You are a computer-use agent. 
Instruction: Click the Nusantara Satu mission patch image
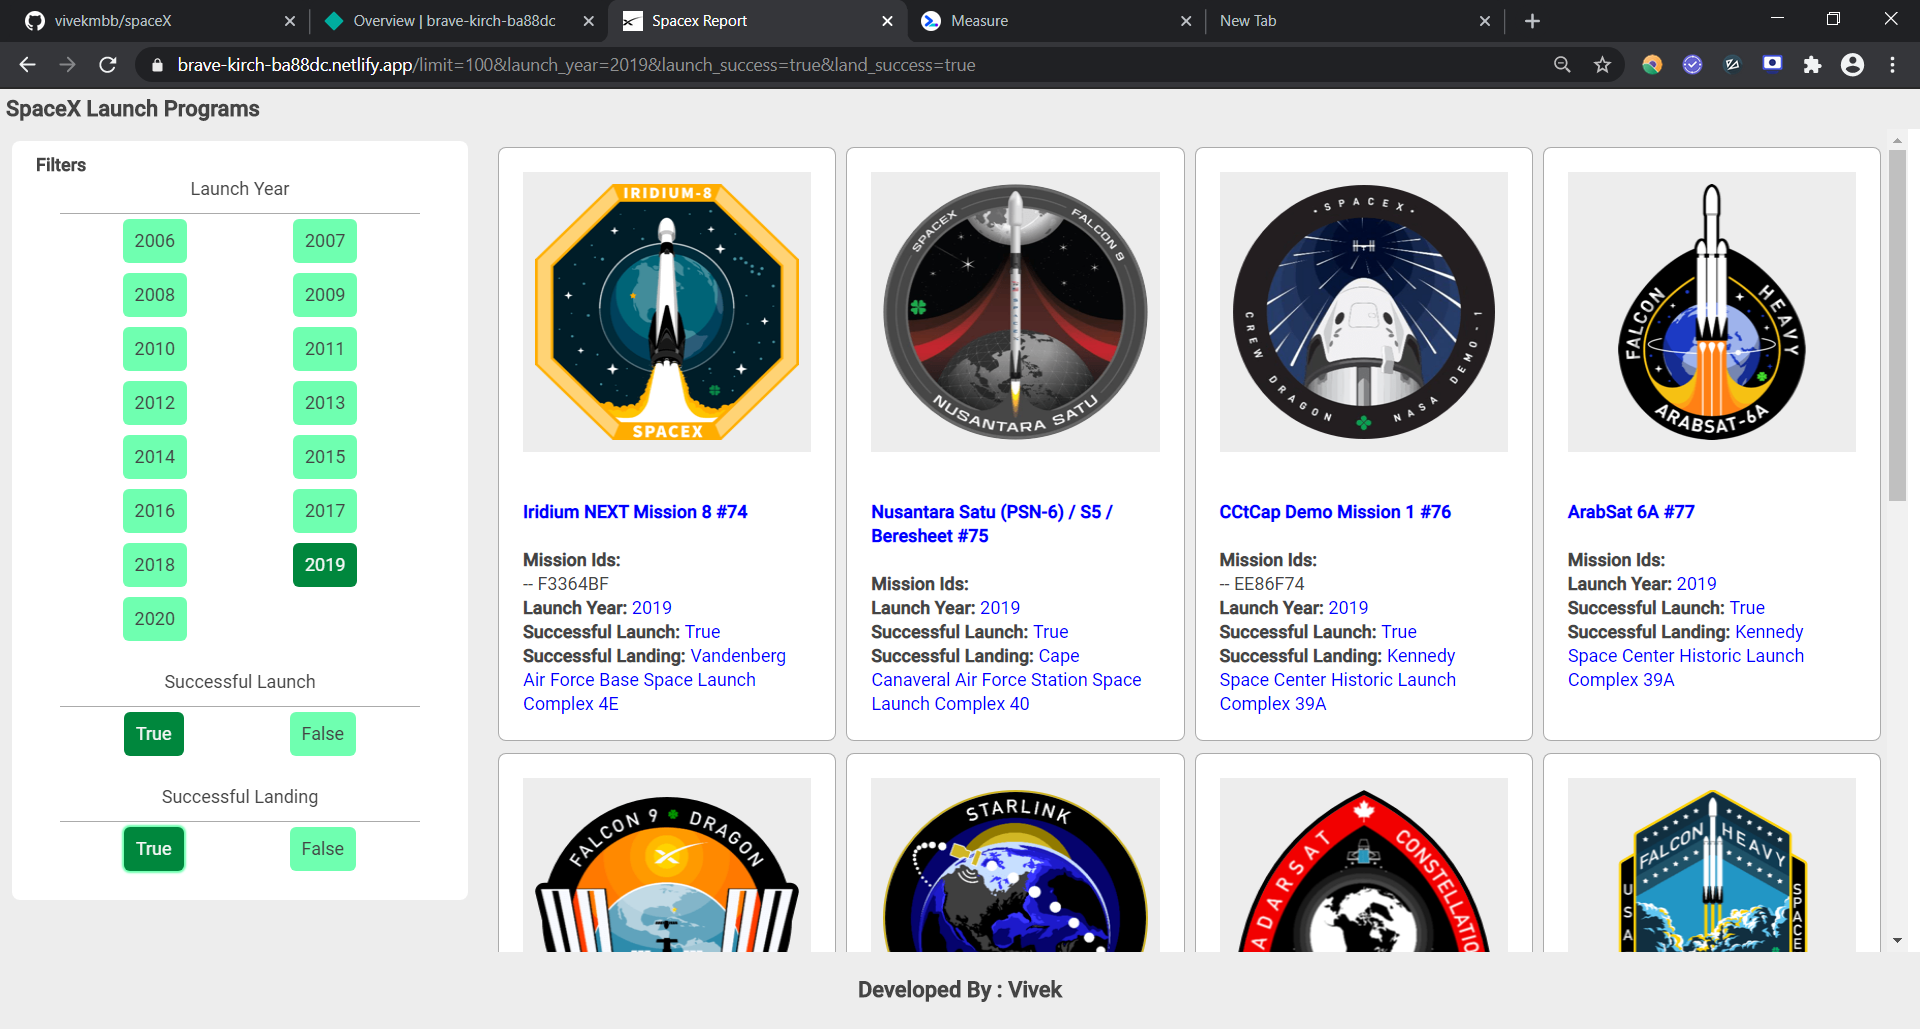[1015, 312]
